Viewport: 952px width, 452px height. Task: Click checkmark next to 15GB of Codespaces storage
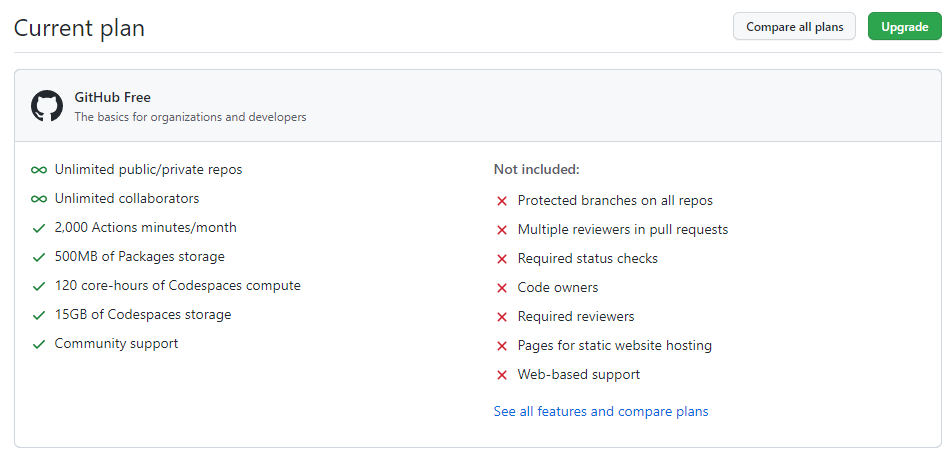39,315
